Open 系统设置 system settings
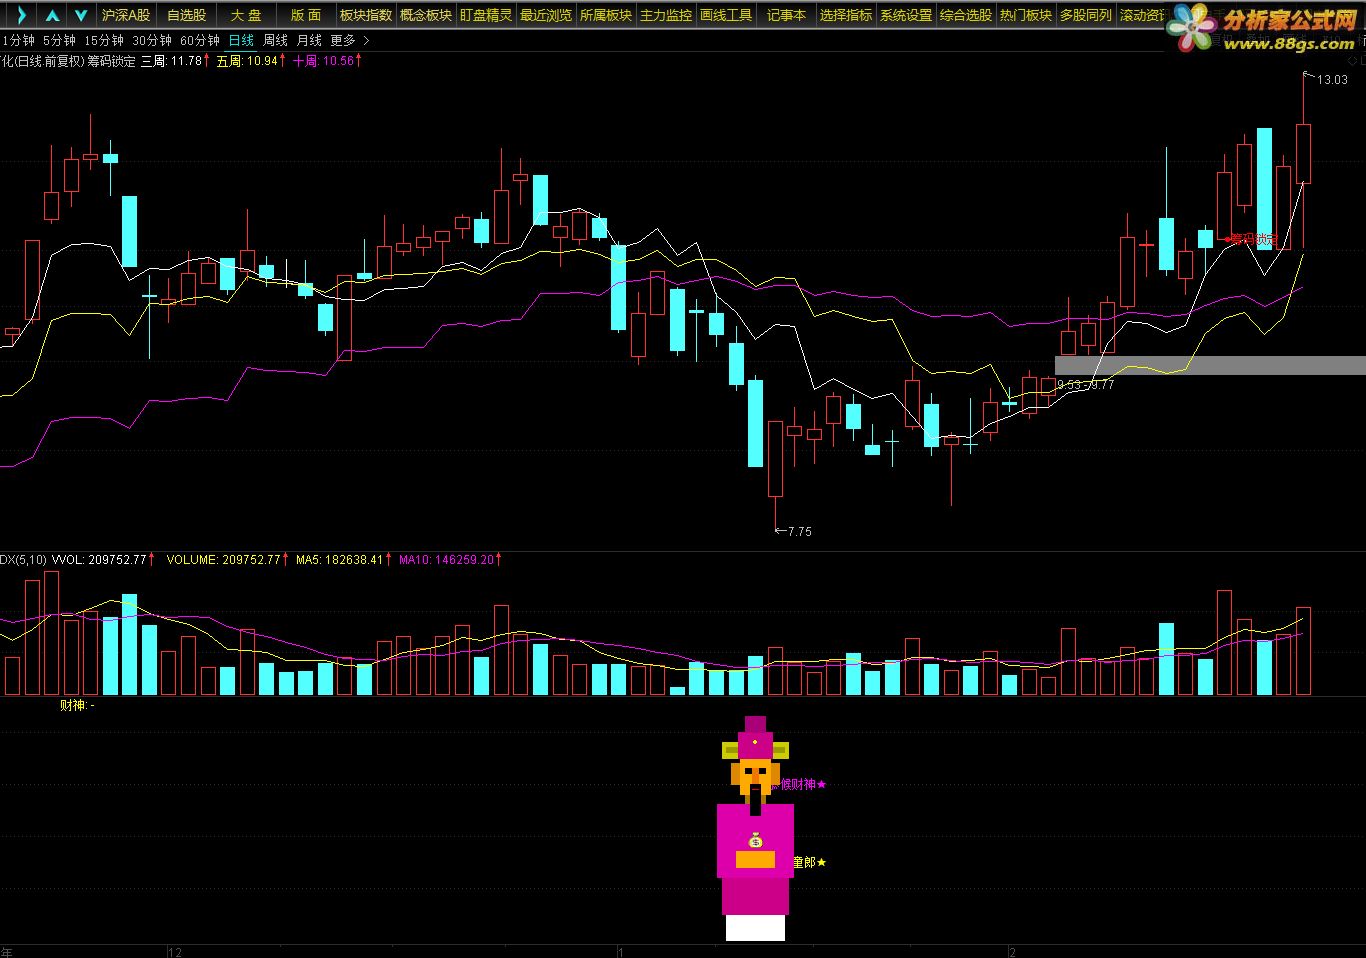Viewport: 1366px width, 958px height. [x=906, y=15]
